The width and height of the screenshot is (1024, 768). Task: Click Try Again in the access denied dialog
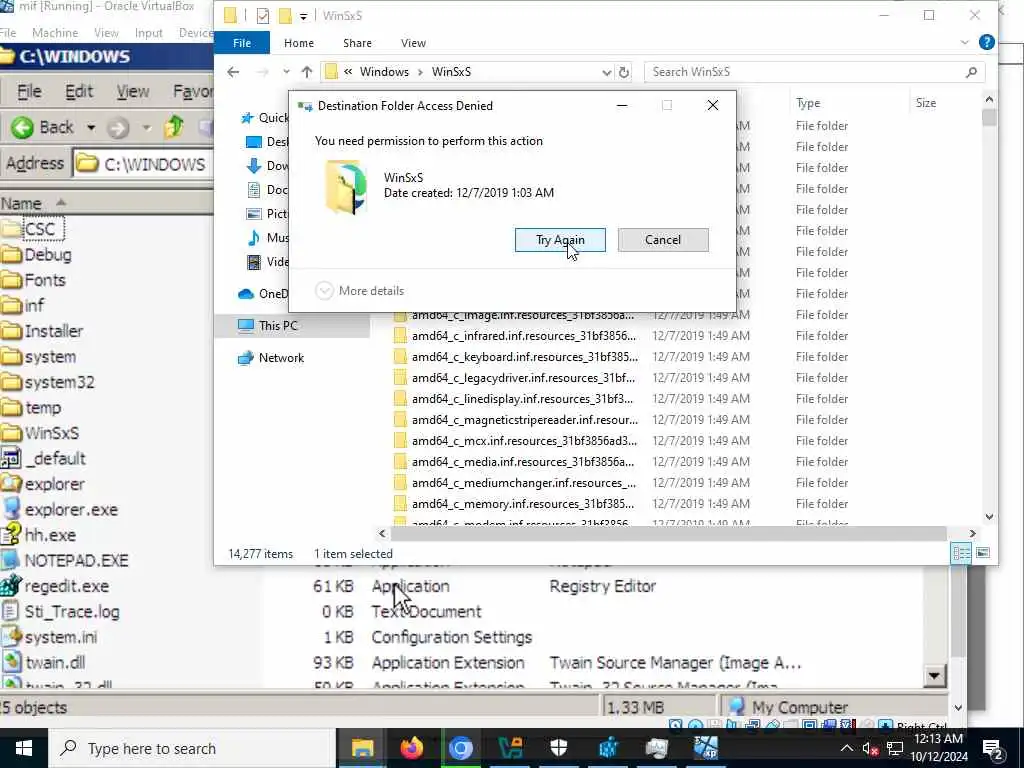pos(560,240)
